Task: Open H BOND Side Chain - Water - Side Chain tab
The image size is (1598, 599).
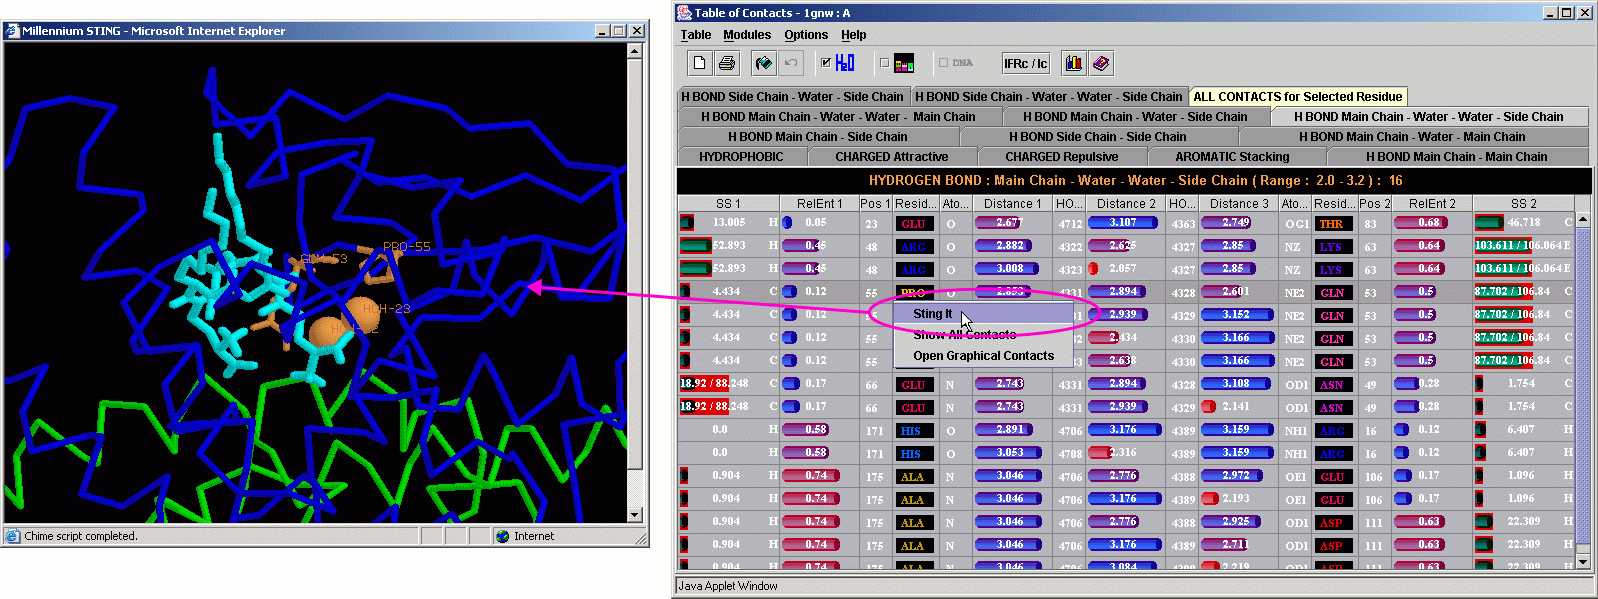Action: (x=792, y=96)
